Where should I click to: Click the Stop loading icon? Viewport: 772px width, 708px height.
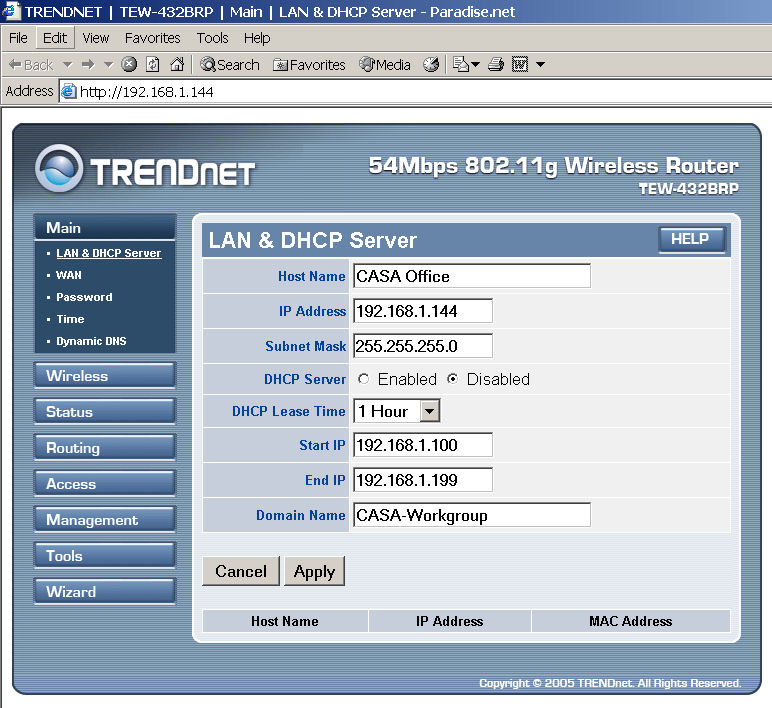[129, 64]
